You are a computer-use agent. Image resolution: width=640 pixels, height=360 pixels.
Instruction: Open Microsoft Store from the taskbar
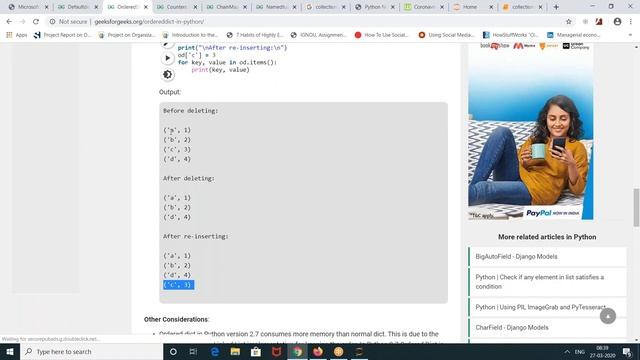click(256, 351)
